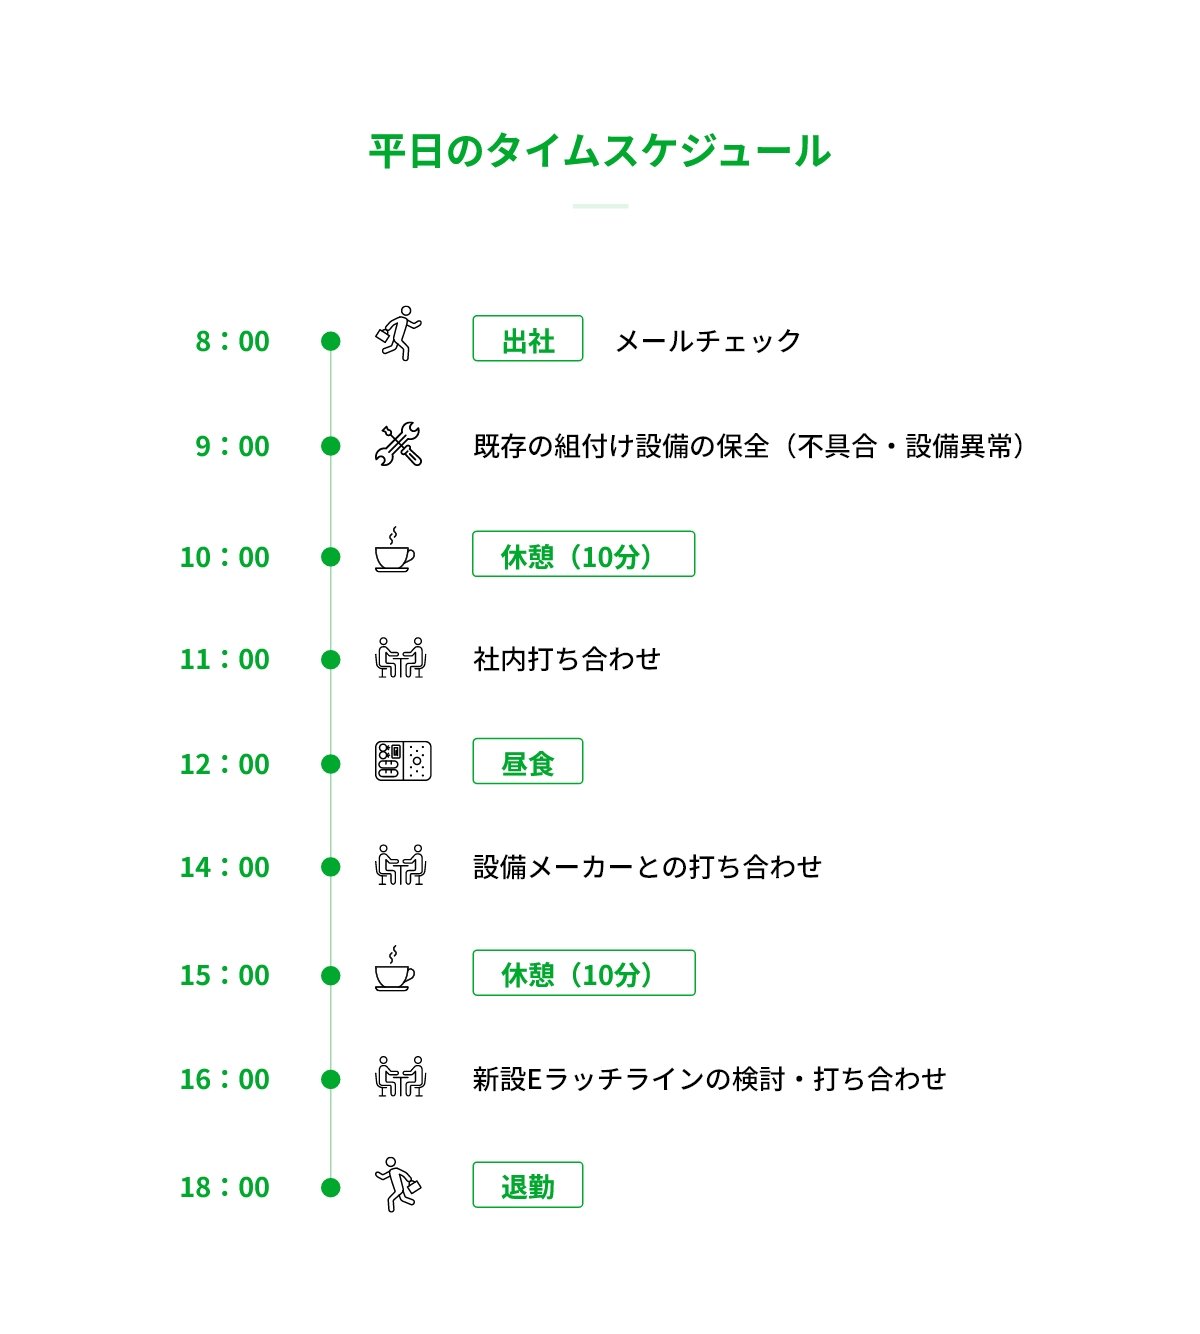Click the 退勤 label box
Image resolution: width=1200 pixels, height=1334 pixels.
click(528, 1185)
